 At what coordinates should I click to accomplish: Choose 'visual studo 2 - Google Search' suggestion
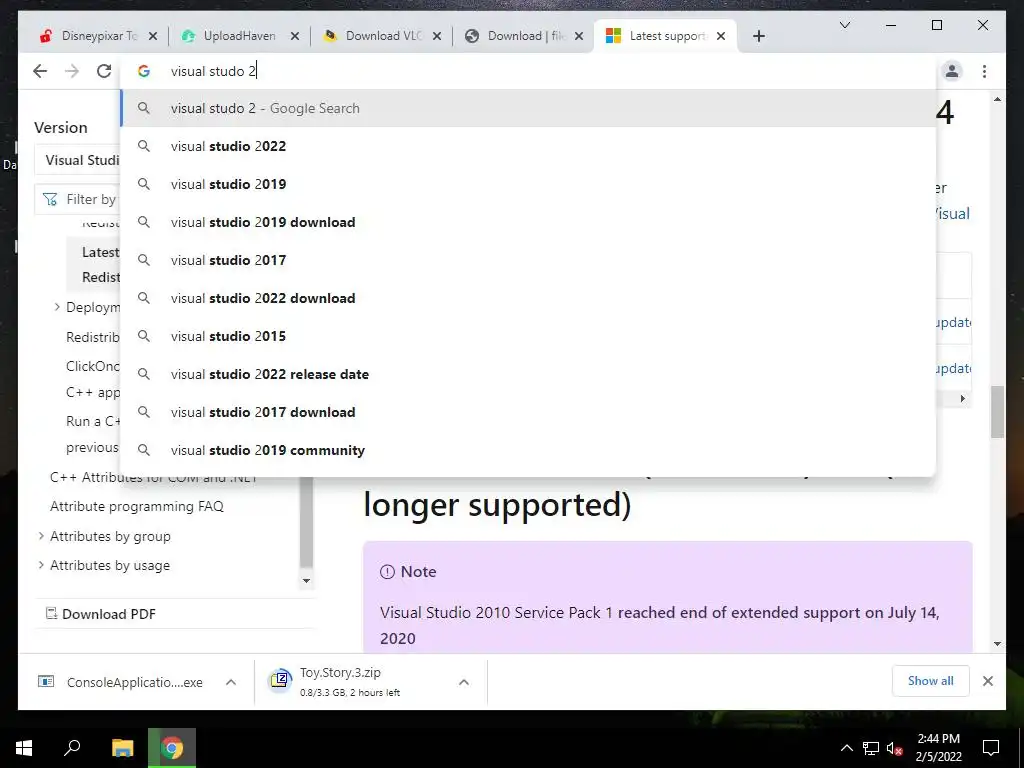coord(528,108)
